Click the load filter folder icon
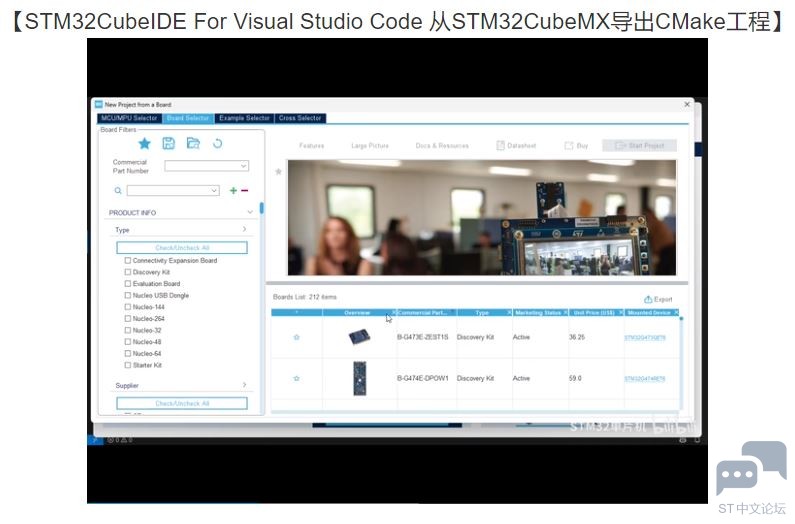795x524 pixels. tap(193, 144)
